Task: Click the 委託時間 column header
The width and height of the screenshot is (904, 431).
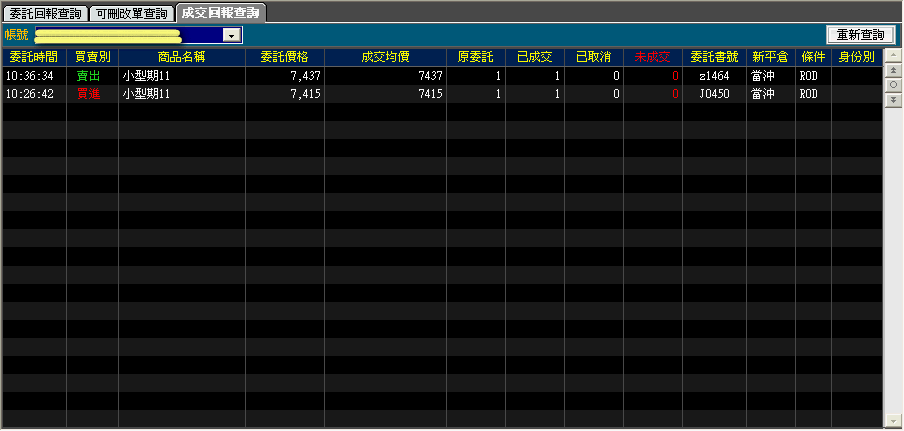Action: click(x=34, y=57)
